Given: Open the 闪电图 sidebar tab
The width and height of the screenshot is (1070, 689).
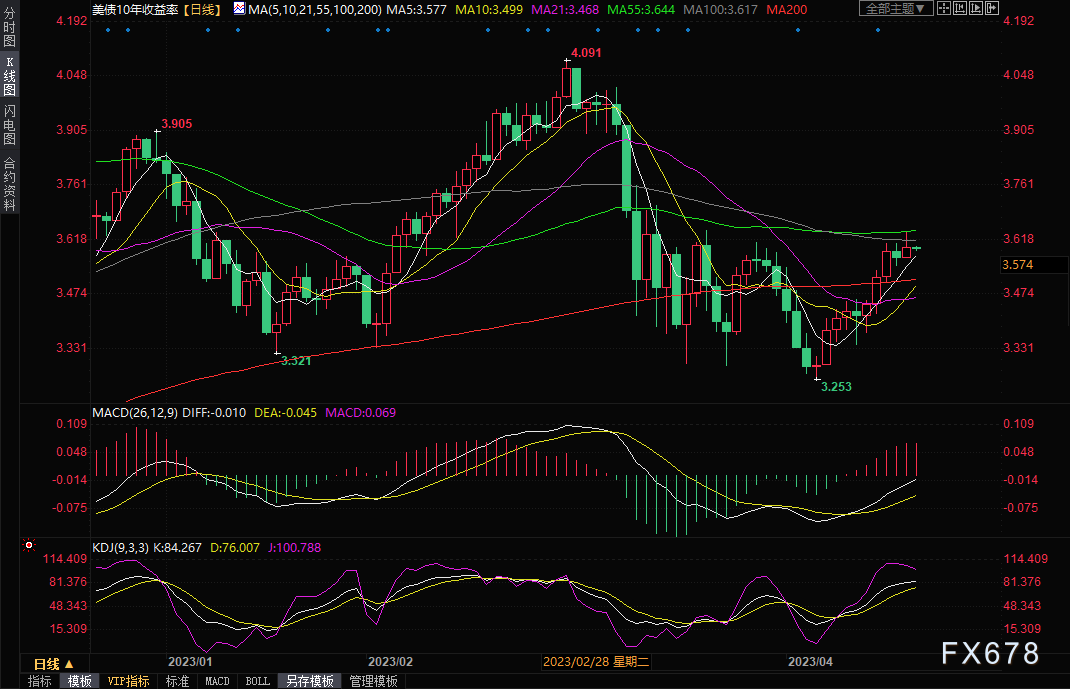Looking at the screenshot, I should pyautogui.click(x=9, y=123).
